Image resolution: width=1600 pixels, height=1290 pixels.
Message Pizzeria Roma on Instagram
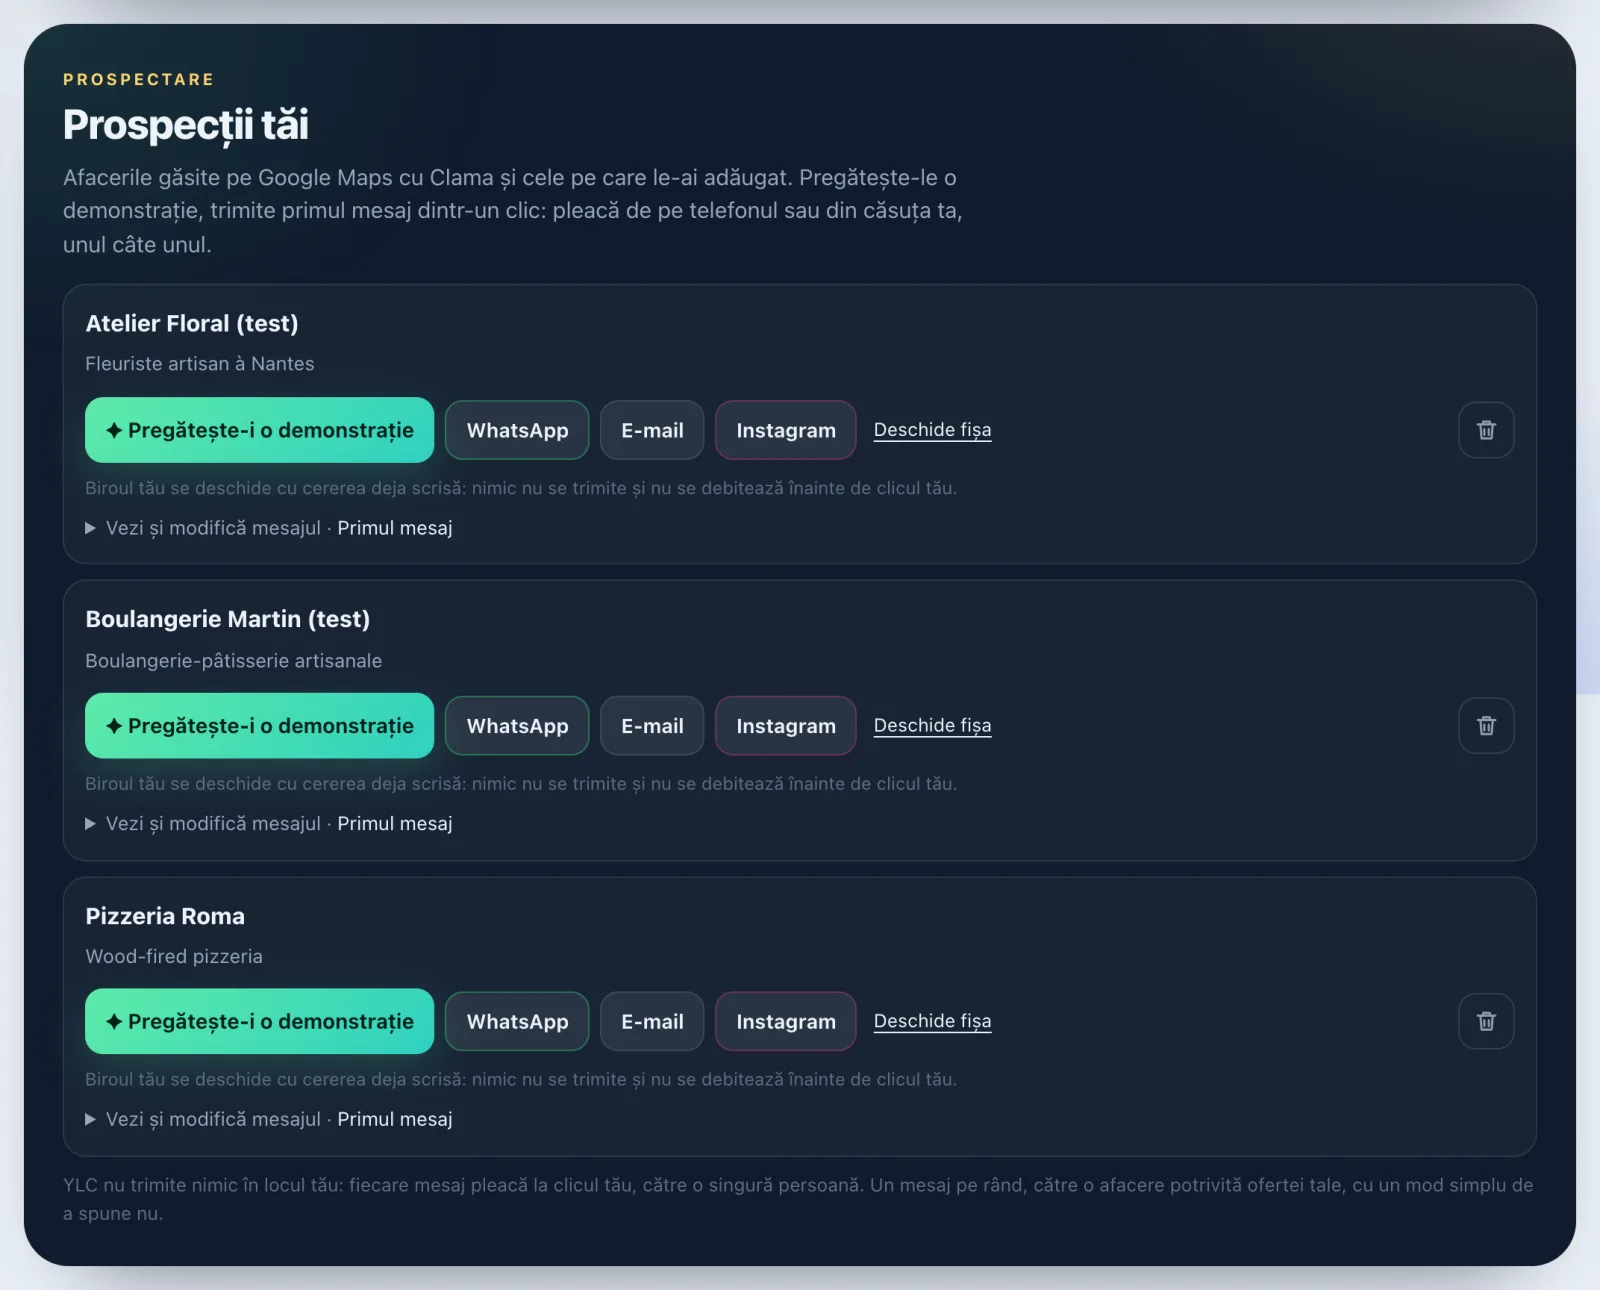[786, 1021]
